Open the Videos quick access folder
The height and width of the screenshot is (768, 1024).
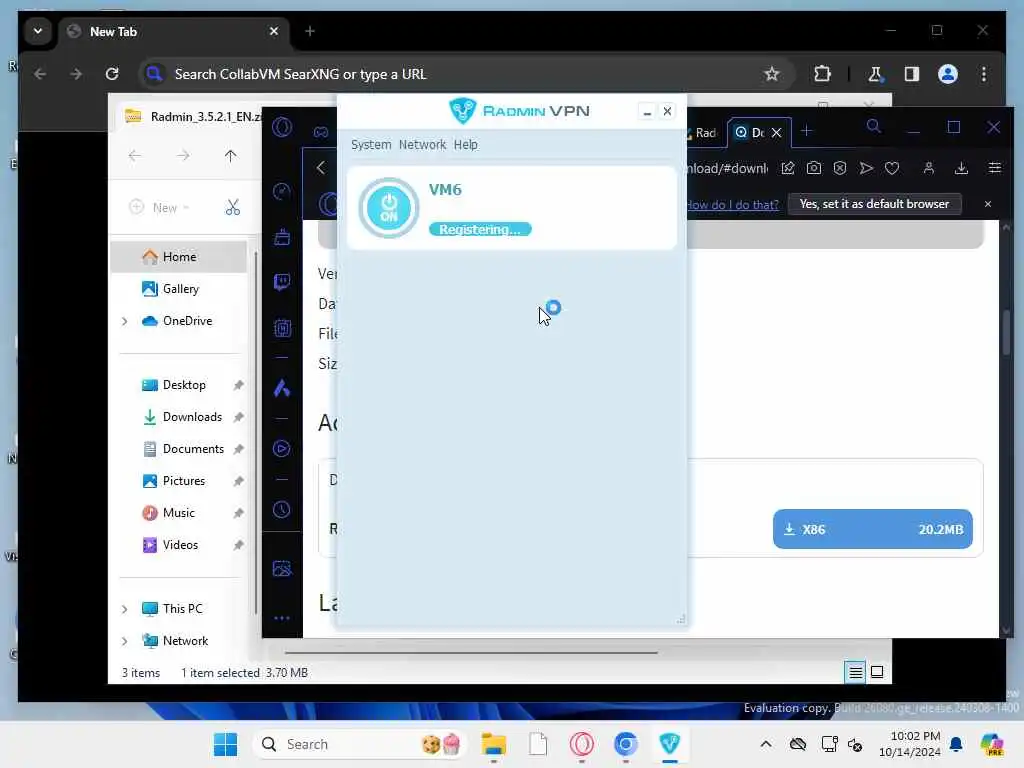click(x=178, y=545)
